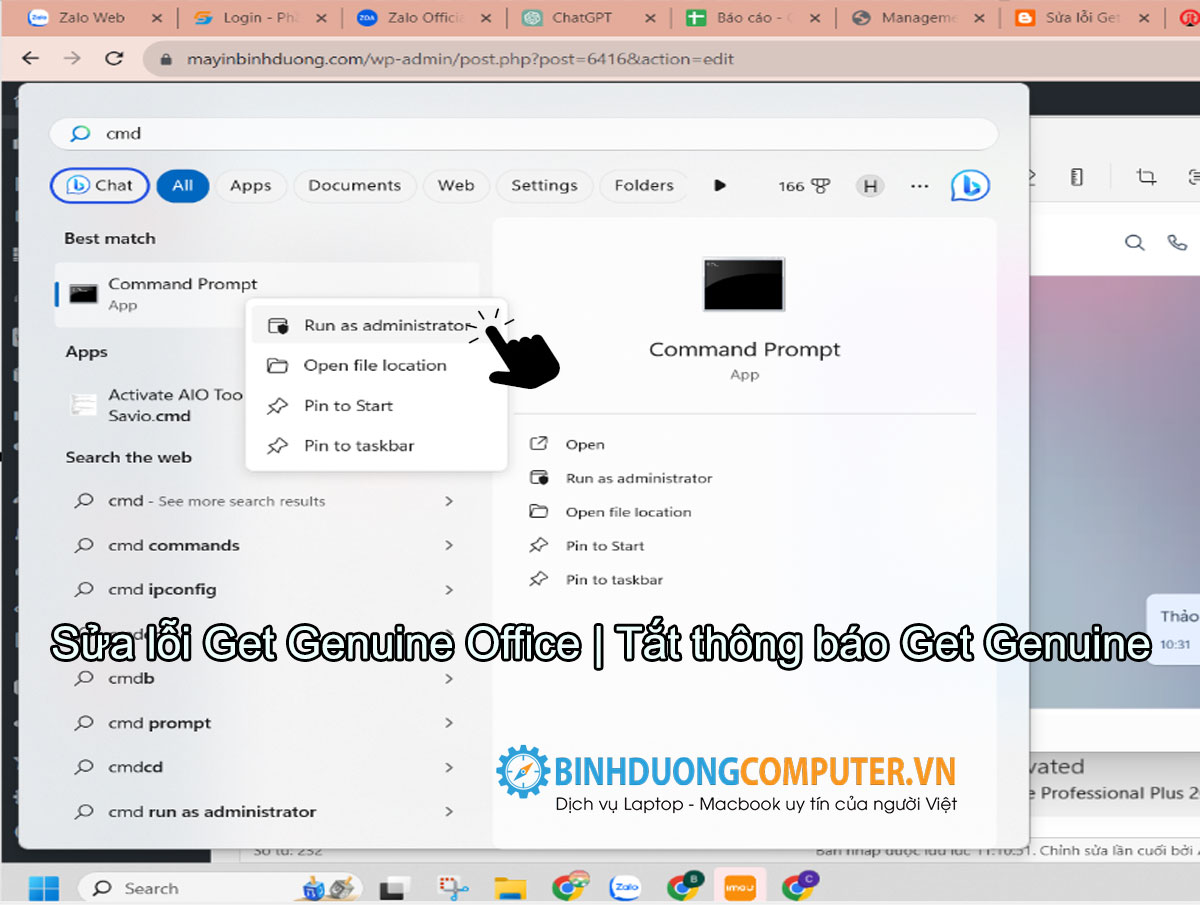The height and width of the screenshot is (905, 1200).
Task: Select the Web search filter
Action: tap(456, 185)
